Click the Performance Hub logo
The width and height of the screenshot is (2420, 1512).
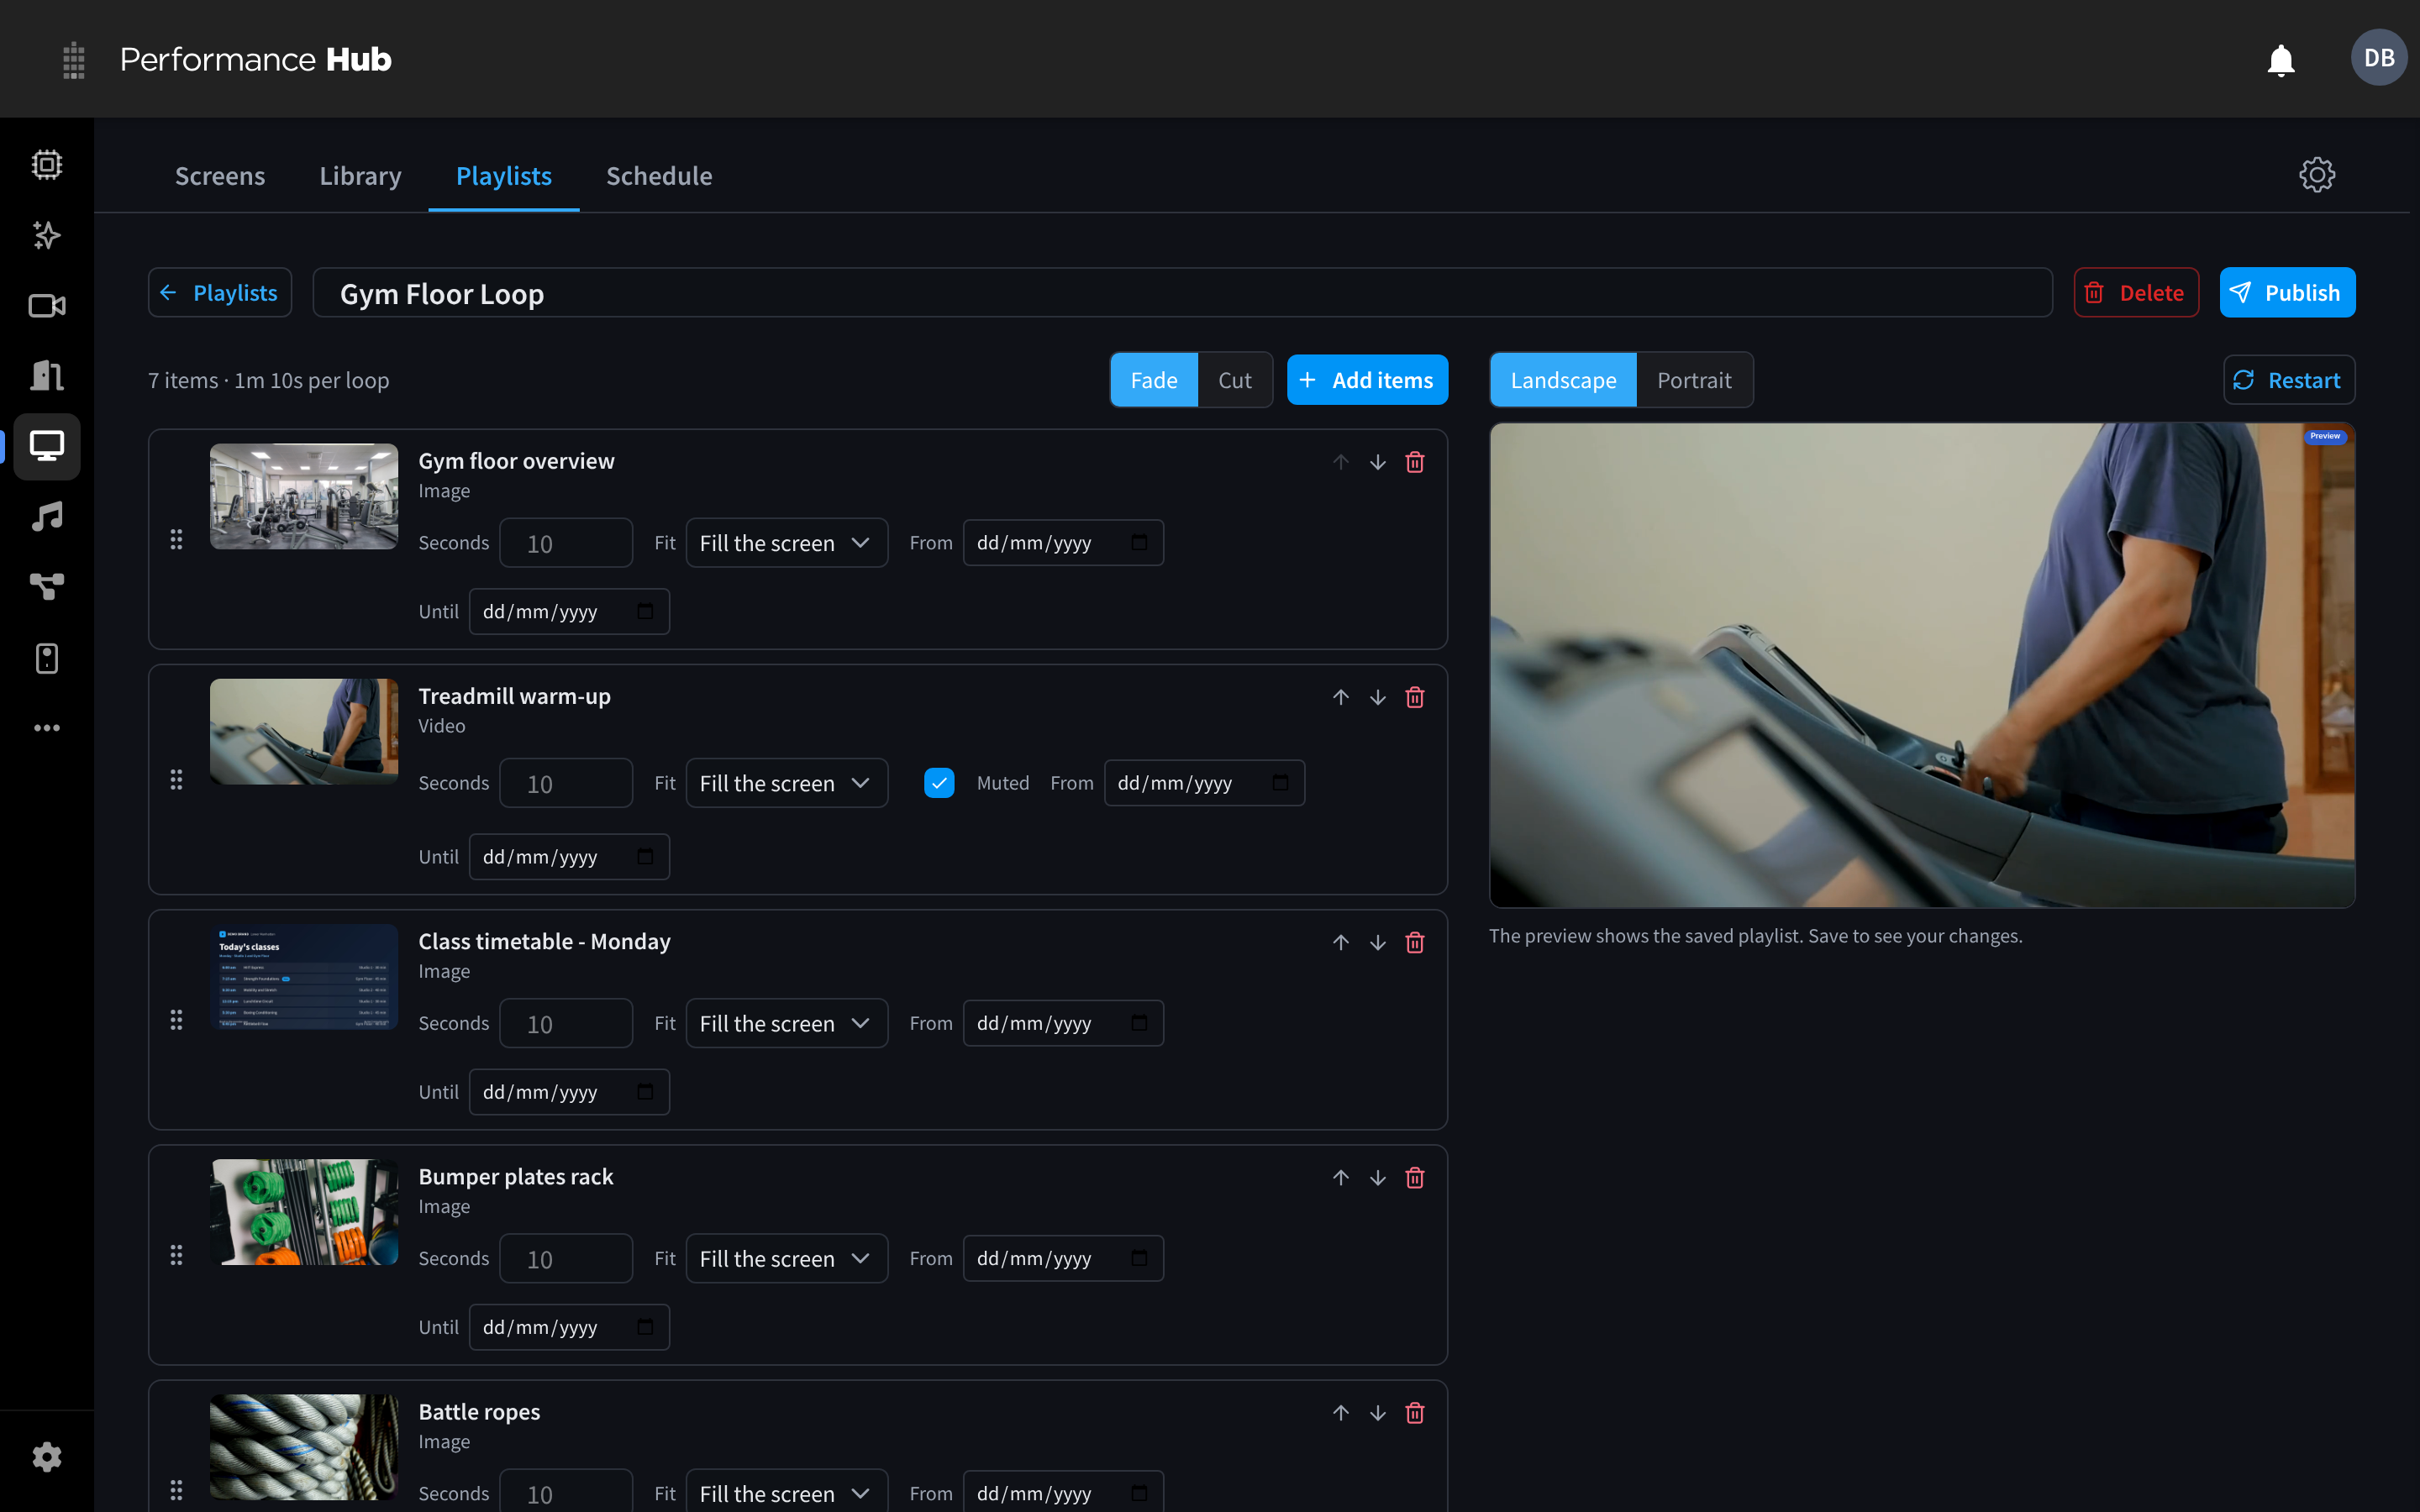point(255,60)
